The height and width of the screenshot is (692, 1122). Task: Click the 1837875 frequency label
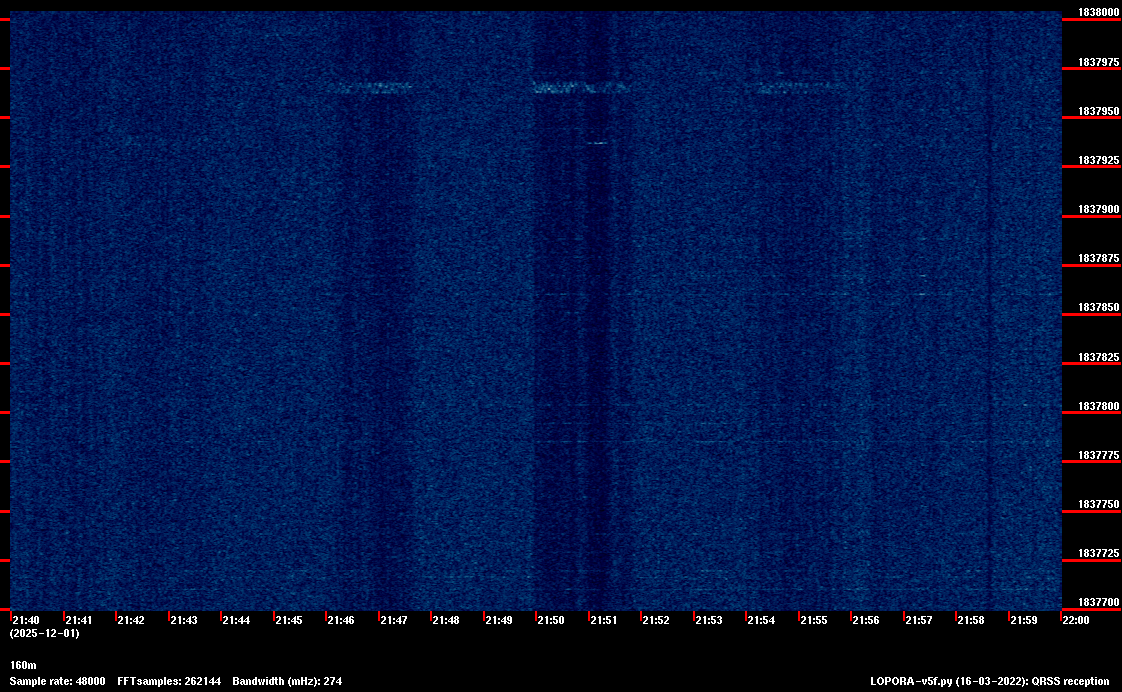coord(1099,258)
